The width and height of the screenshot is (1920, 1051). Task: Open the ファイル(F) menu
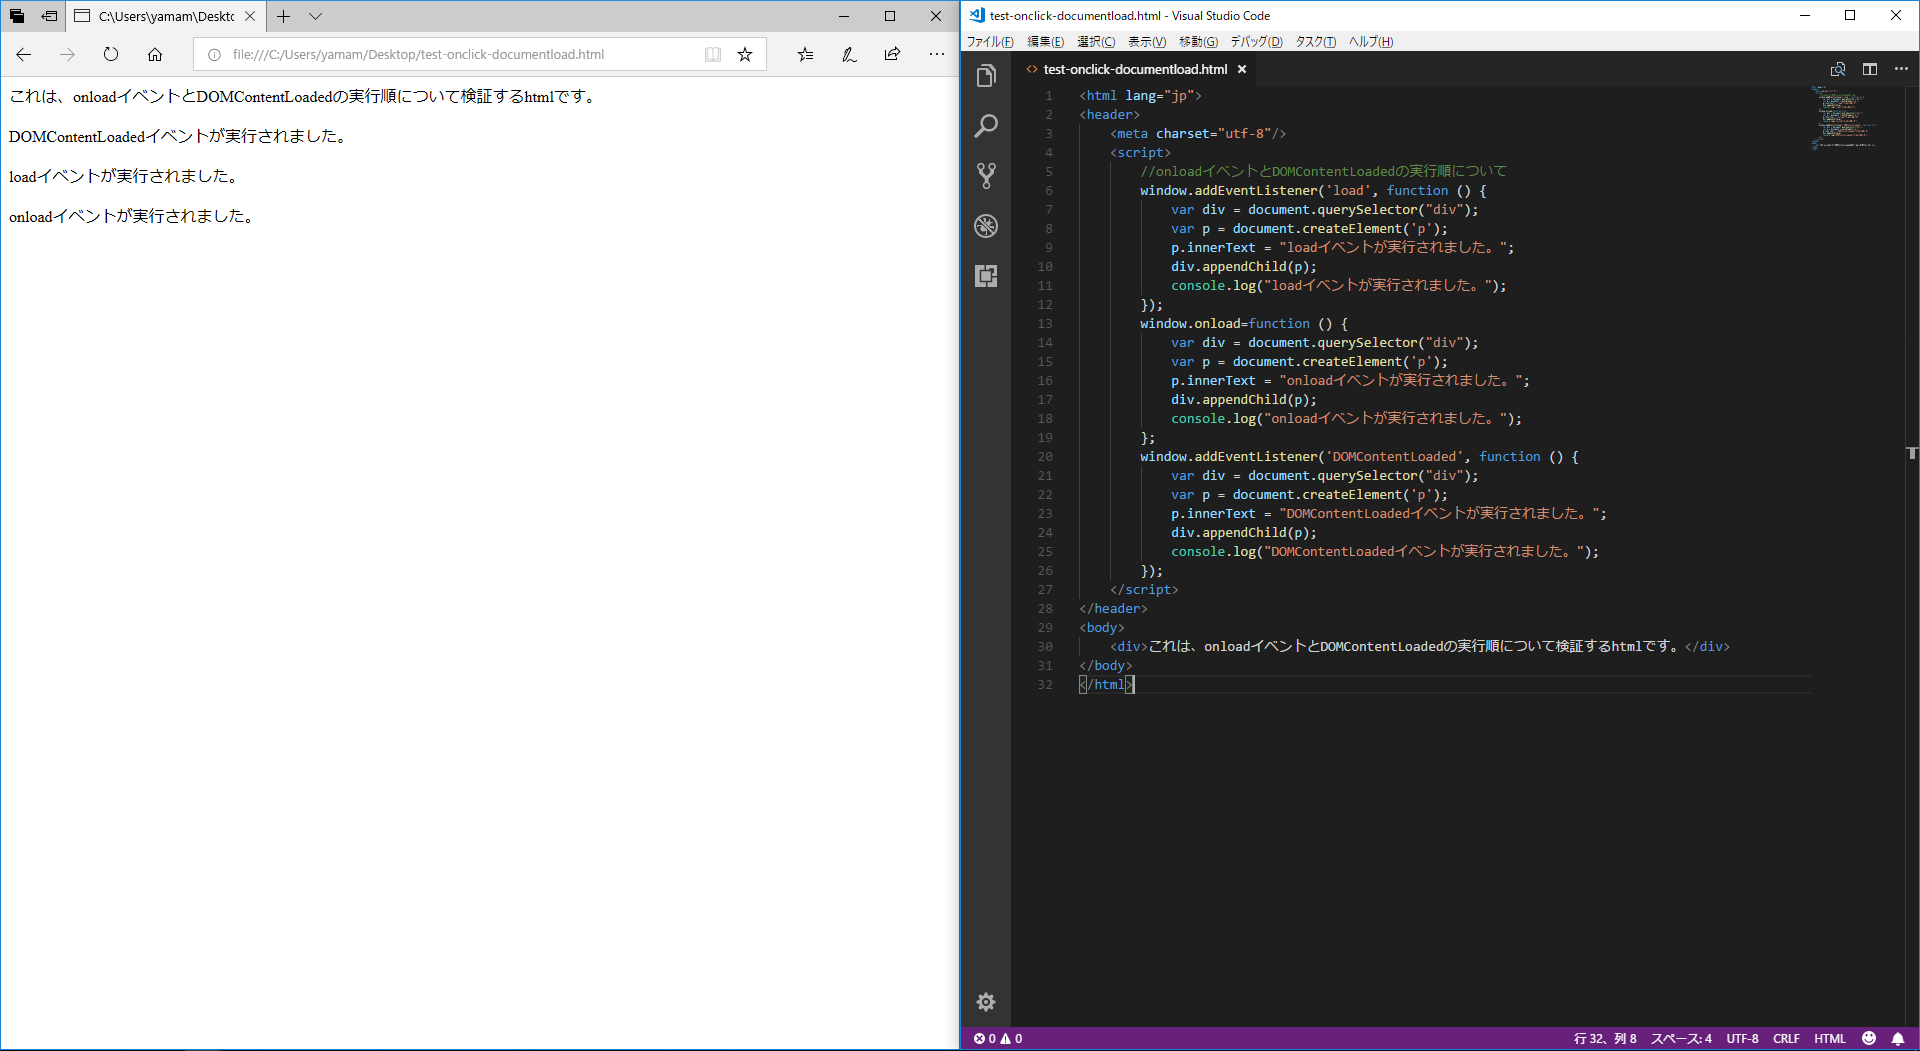988,41
